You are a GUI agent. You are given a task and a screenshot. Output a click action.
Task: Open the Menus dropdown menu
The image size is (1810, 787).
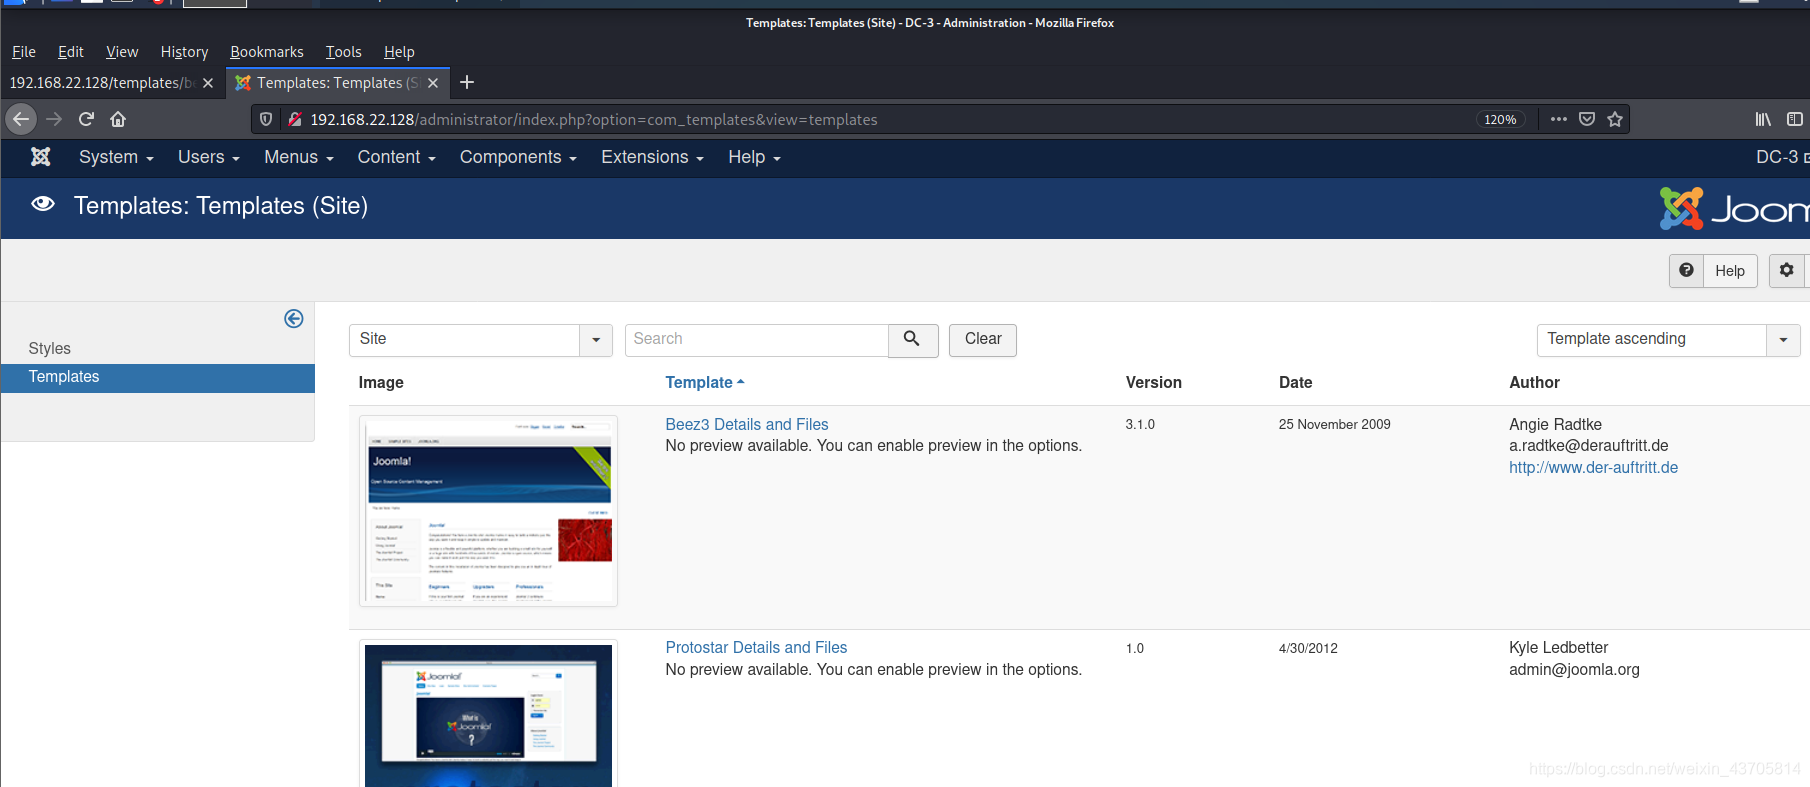tap(299, 157)
